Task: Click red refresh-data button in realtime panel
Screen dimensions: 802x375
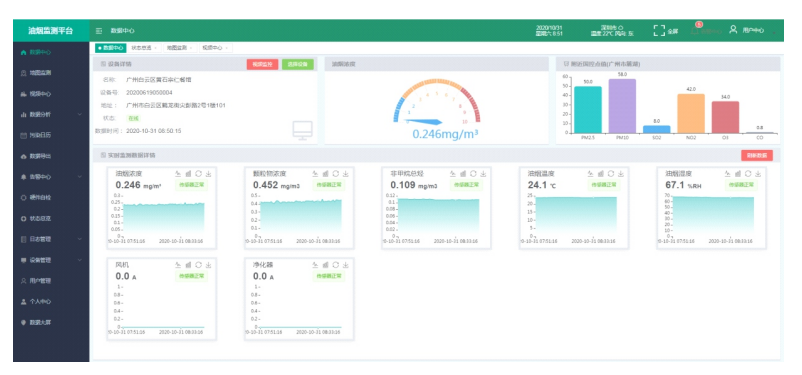Action: 756,156
